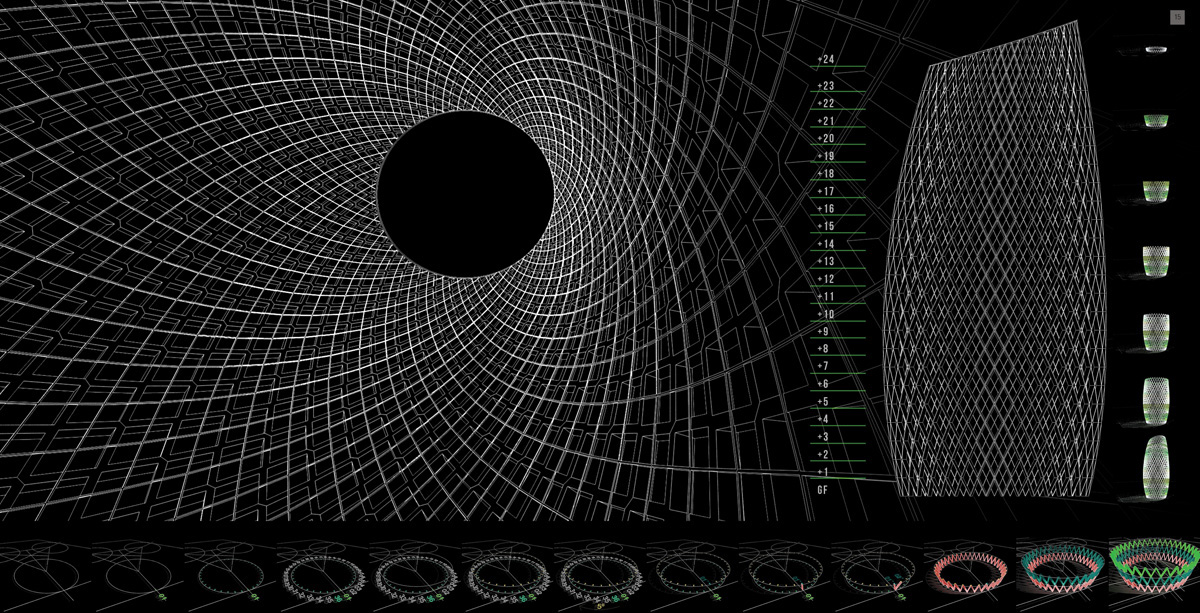Click the black circle in spiral center
The width and height of the screenshot is (1200, 613).
coord(465,194)
